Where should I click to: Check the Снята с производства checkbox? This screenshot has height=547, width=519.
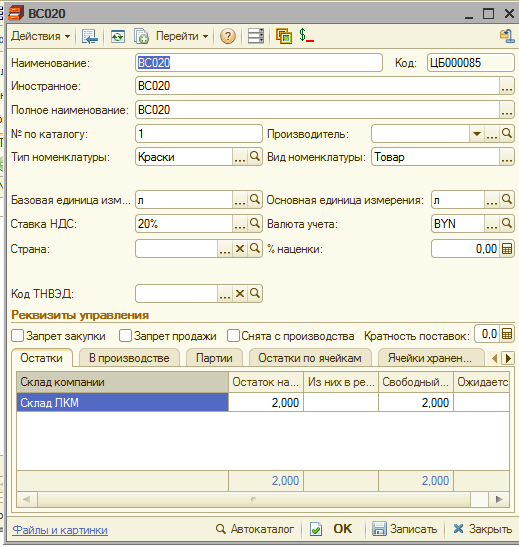(233, 336)
